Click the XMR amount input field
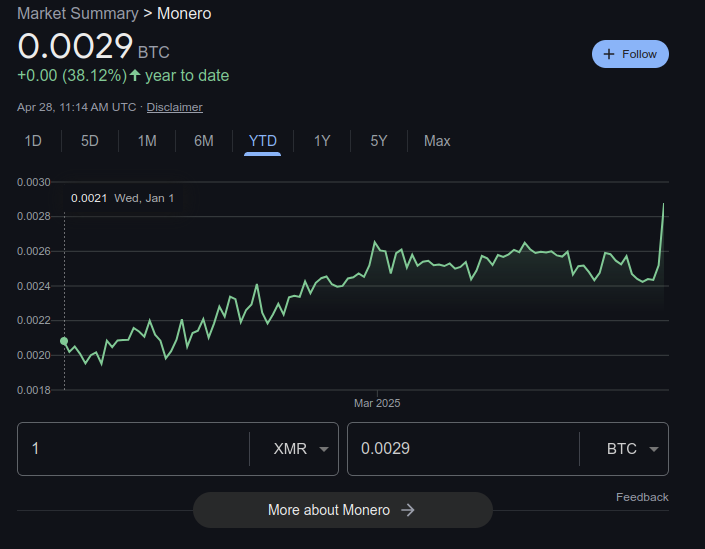The image size is (705, 549). point(133,449)
